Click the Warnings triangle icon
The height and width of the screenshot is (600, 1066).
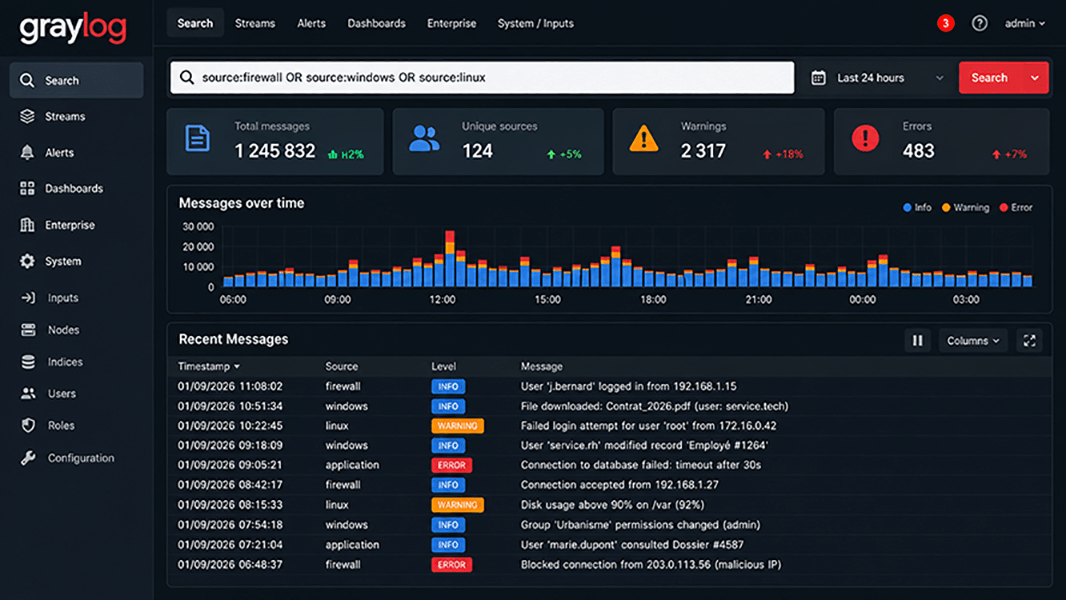(x=643, y=139)
